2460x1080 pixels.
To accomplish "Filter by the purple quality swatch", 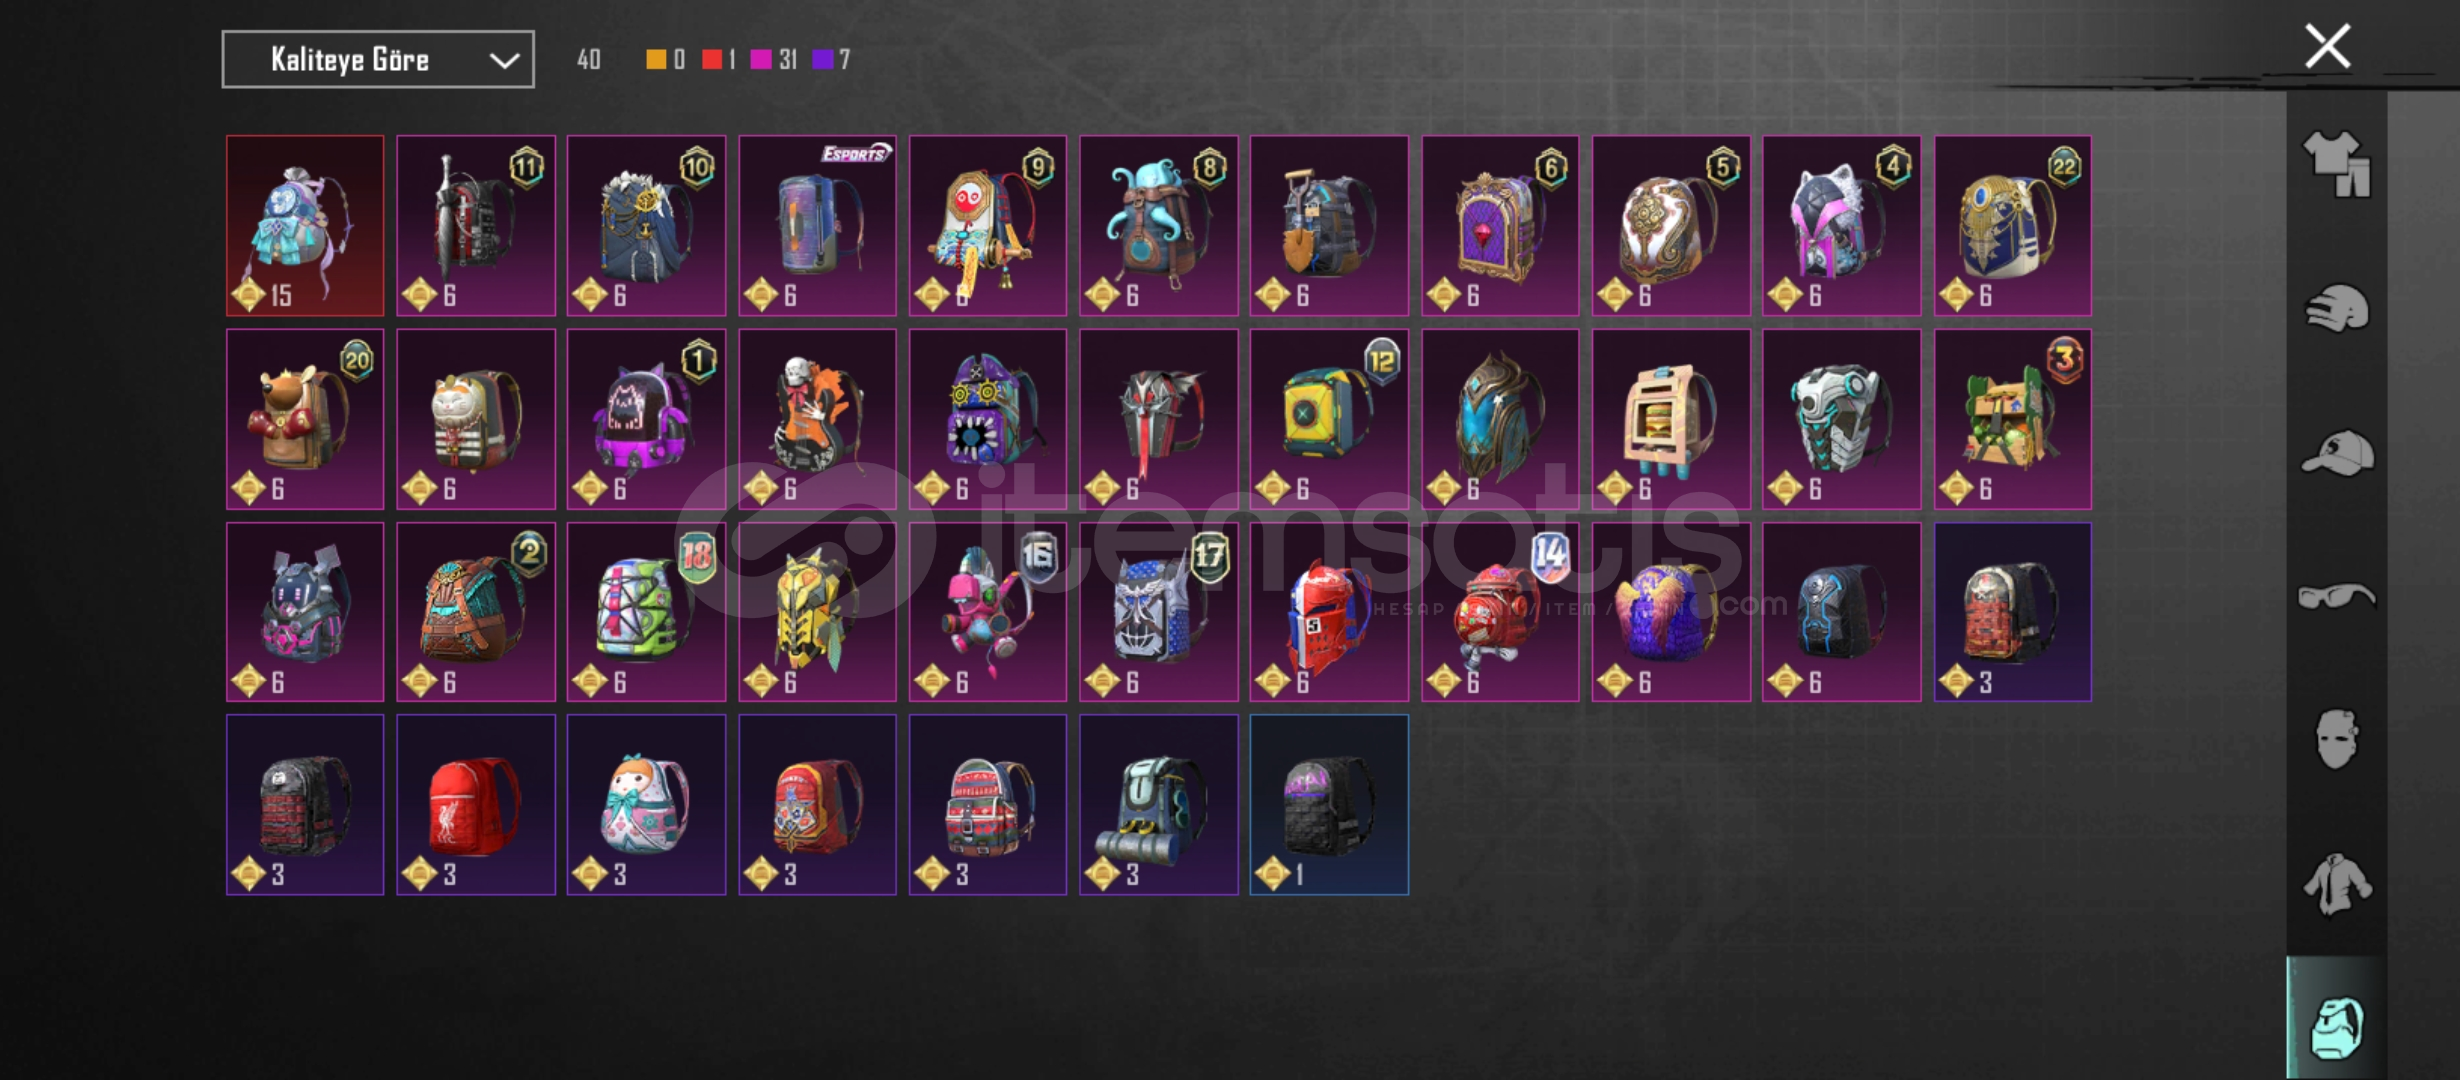I will [x=823, y=60].
